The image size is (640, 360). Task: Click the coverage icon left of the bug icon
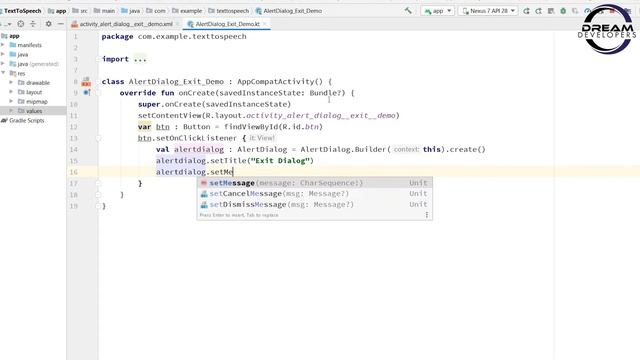[x=551, y=11]
